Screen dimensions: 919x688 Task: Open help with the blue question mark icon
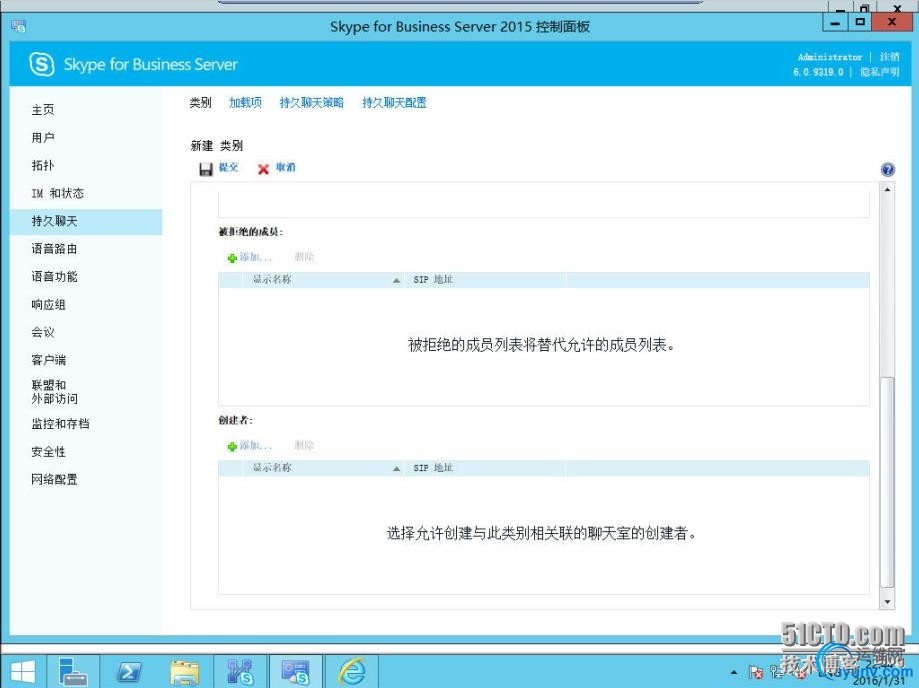pos(887,169)
